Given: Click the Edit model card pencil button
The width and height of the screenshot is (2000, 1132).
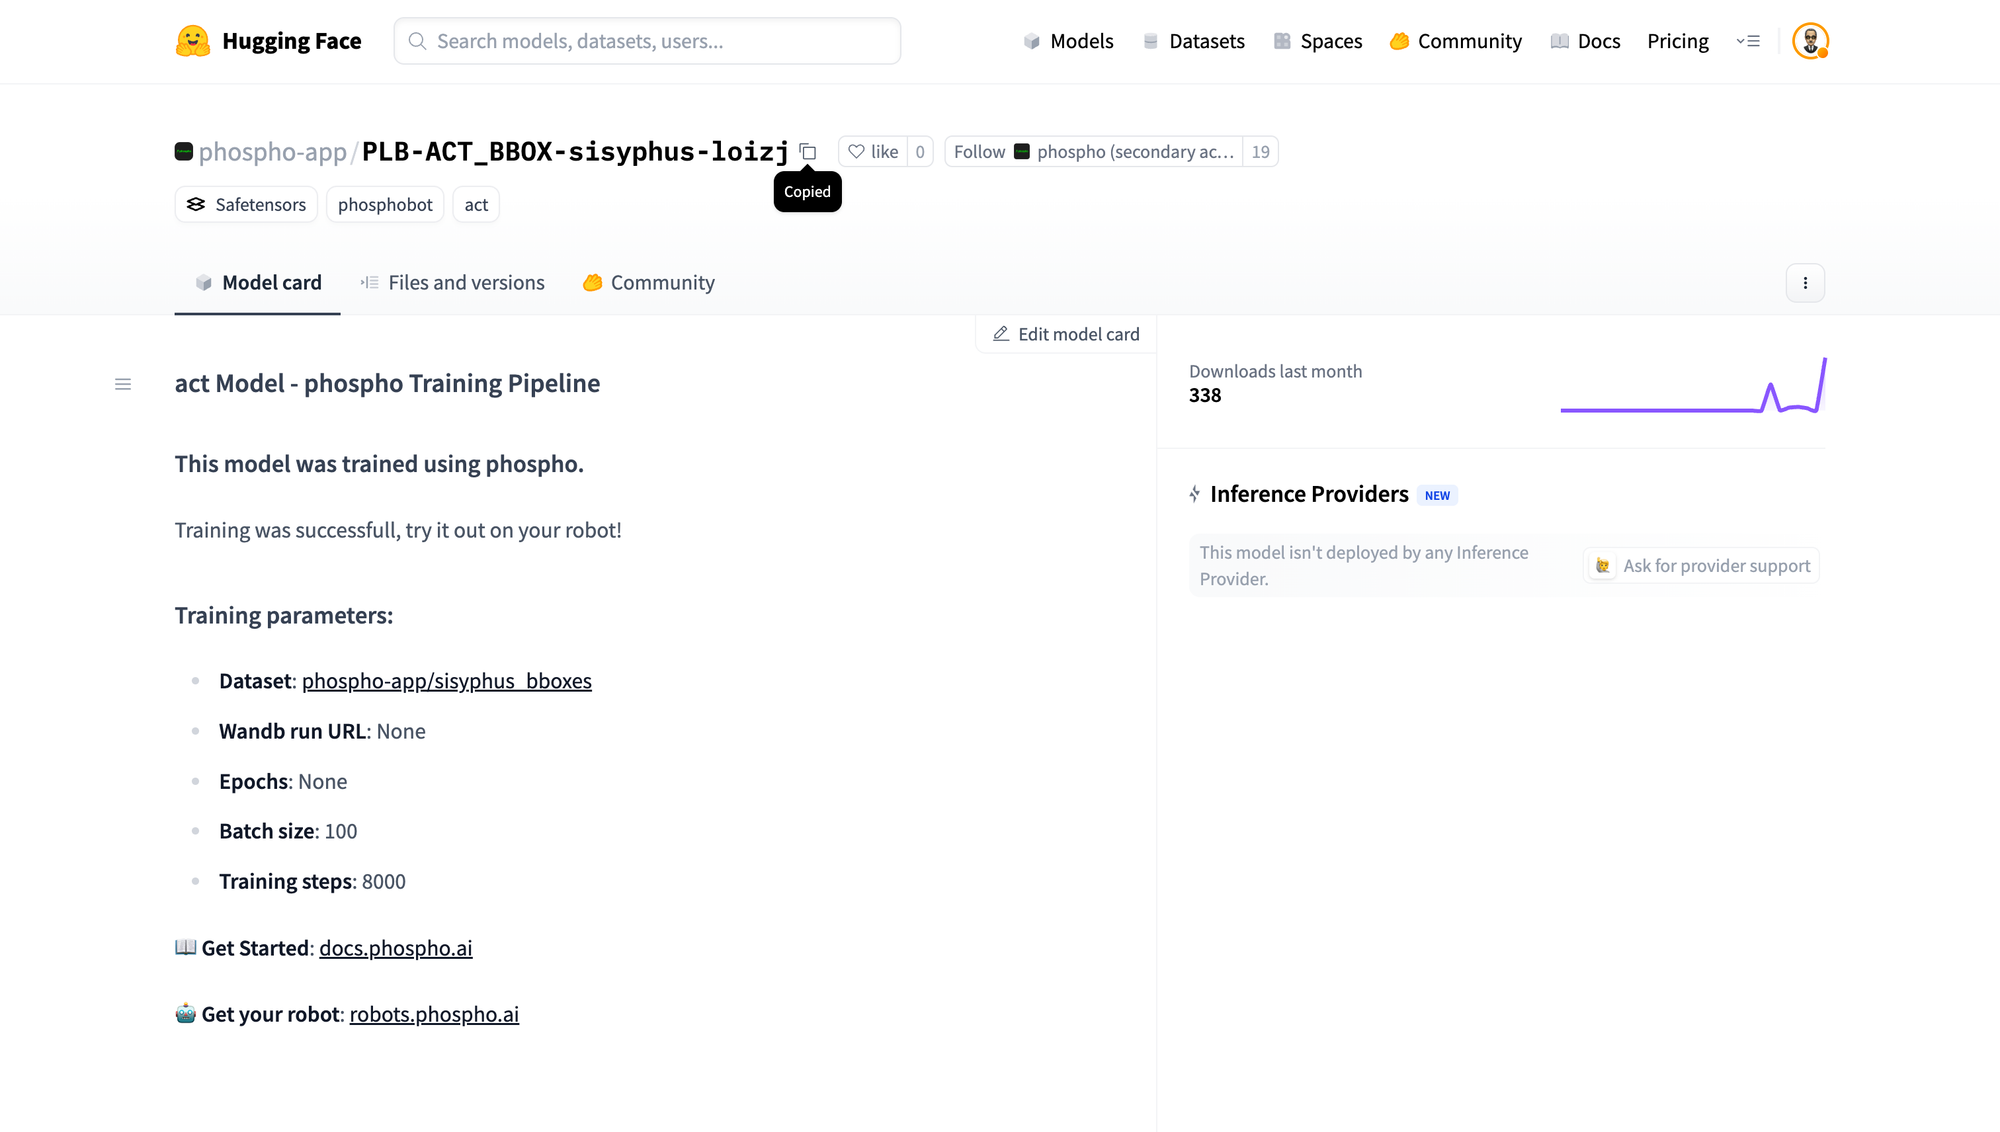Looking at the screenshot, I should click(x=1066, y=334).
